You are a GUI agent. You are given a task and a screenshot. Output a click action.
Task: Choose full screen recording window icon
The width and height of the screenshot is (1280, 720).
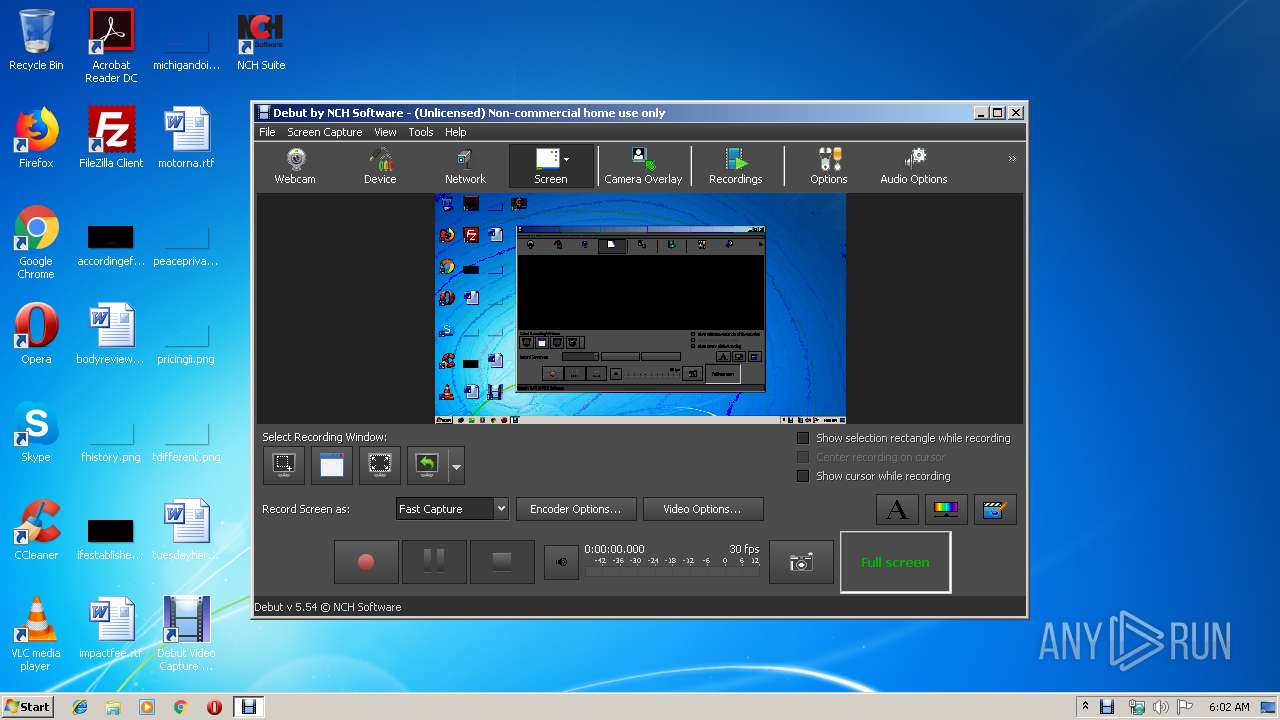click(380, 465)
